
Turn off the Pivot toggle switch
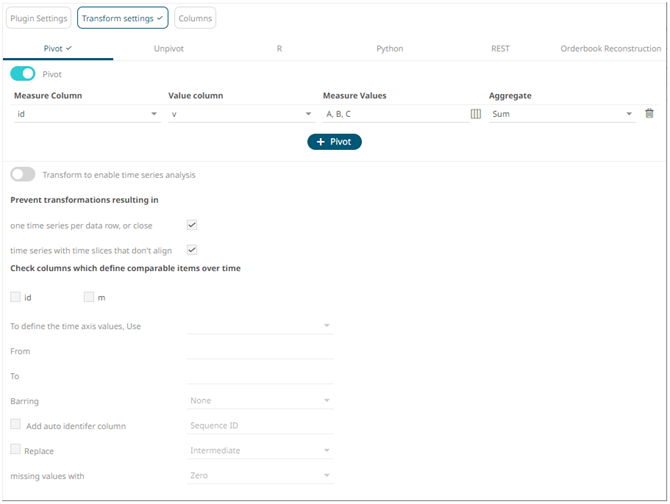(23, 74)
